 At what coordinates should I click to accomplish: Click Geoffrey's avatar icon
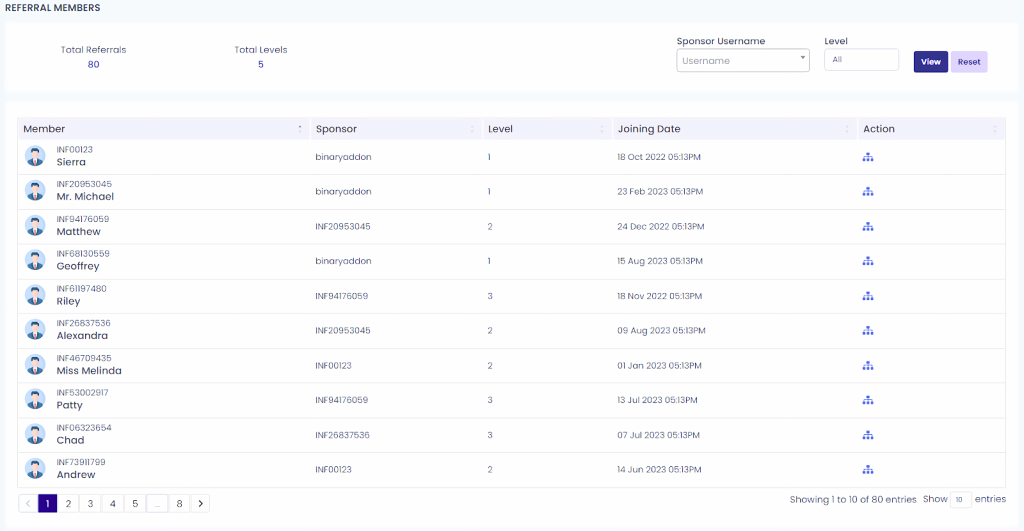[36, 261]
